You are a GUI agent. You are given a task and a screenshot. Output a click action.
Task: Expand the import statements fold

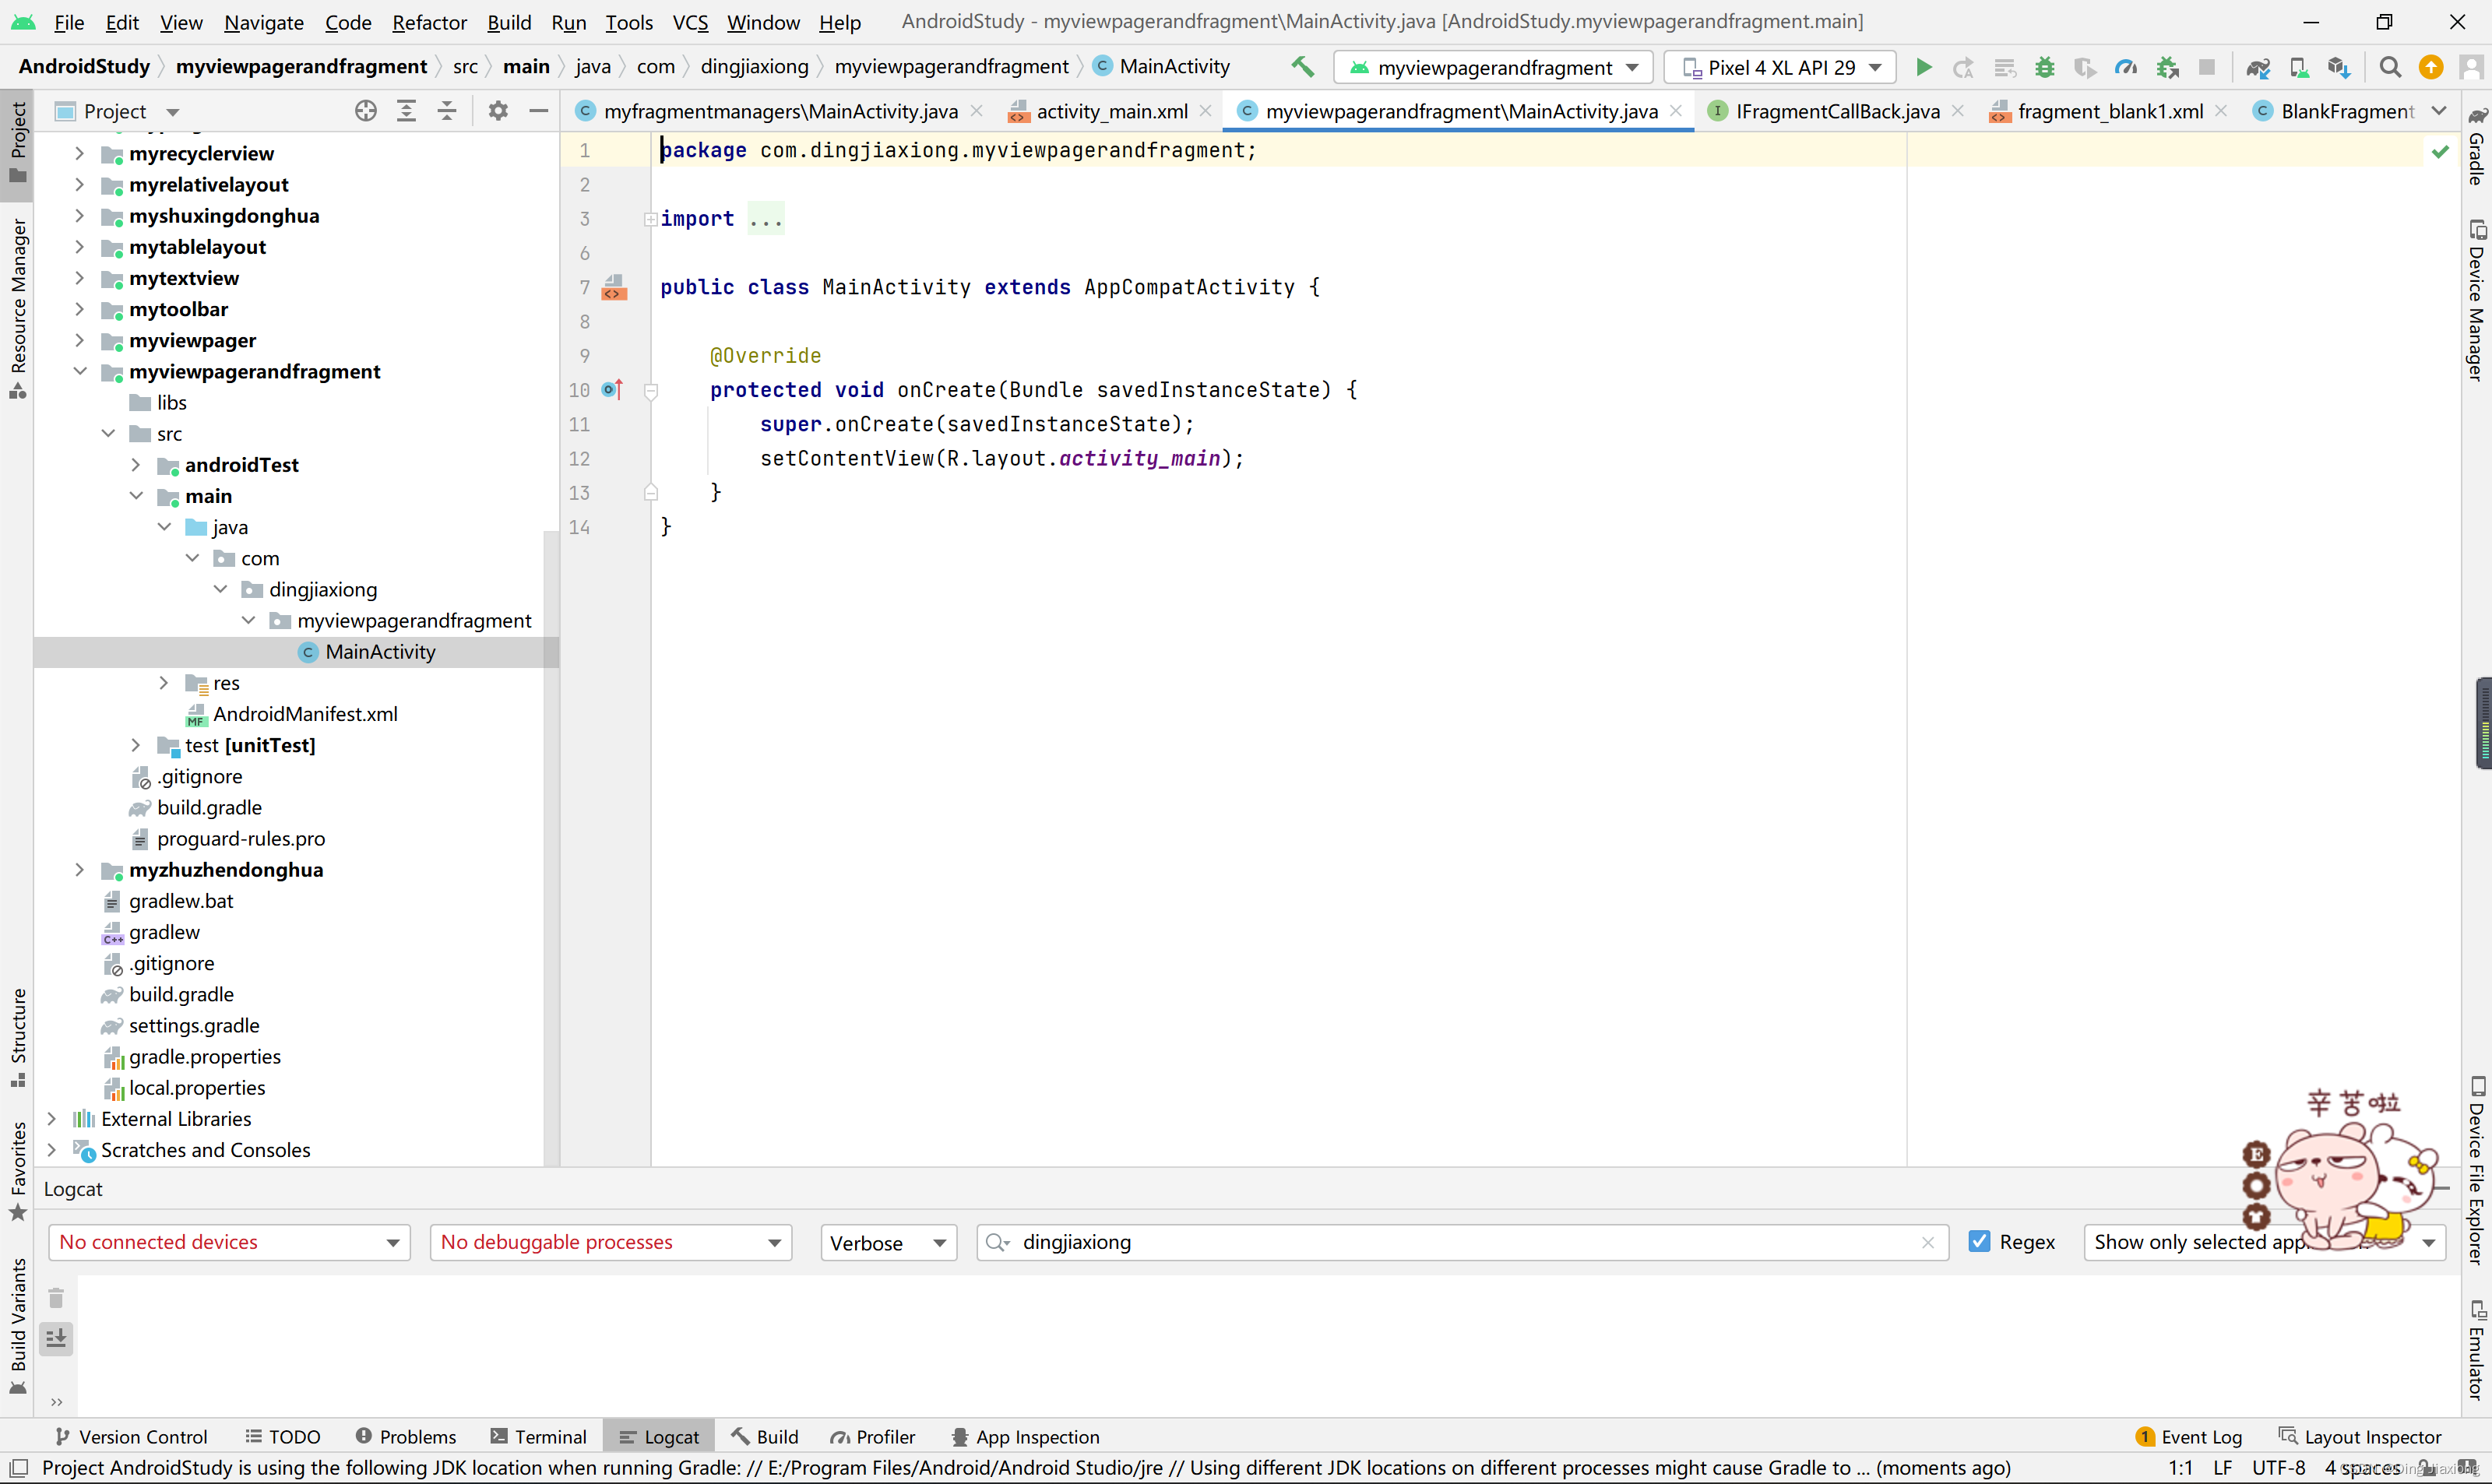[x=651, y=219]
